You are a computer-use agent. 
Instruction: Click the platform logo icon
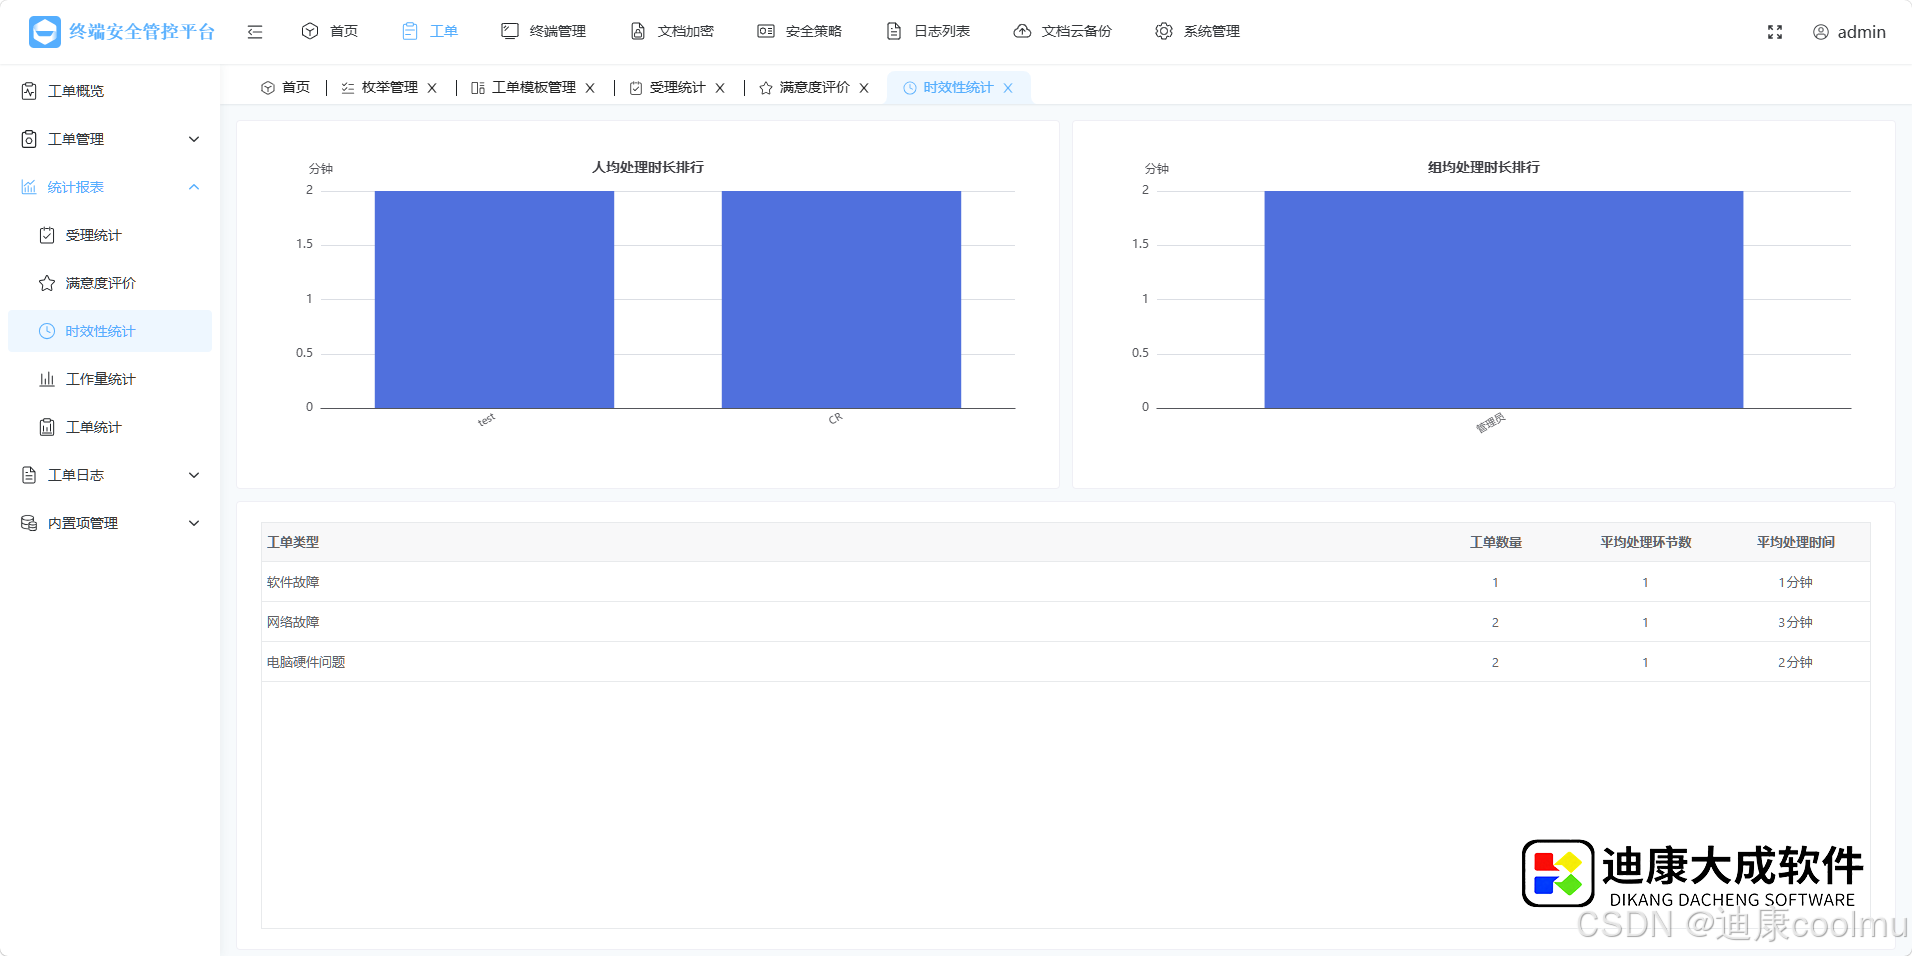click(x=45, y=32)
